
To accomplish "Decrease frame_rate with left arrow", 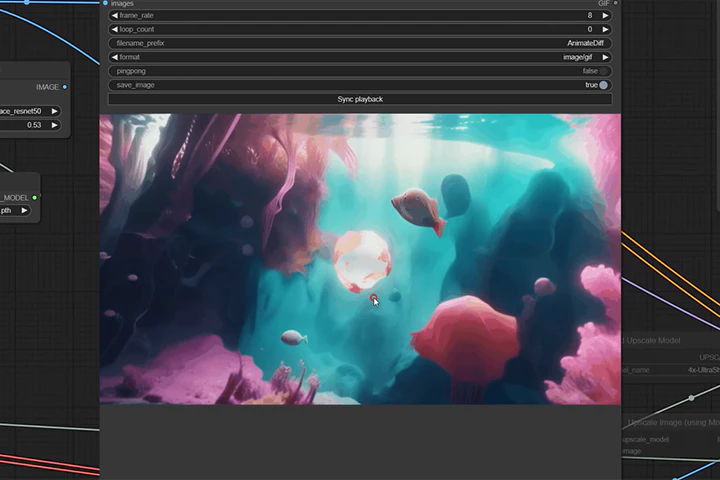I will click(x=114, y=16).
